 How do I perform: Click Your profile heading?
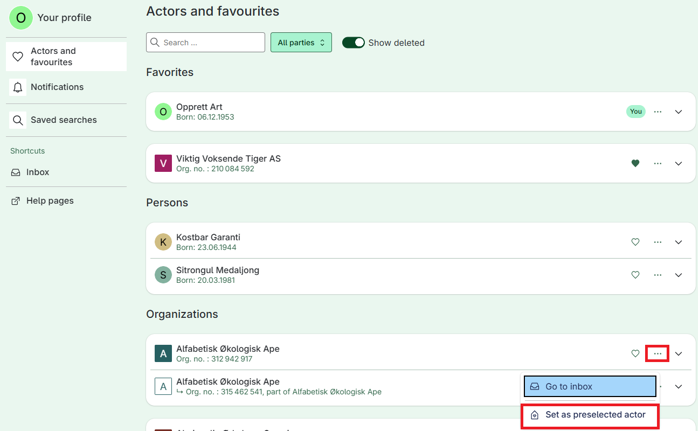(x=64, y=18)
